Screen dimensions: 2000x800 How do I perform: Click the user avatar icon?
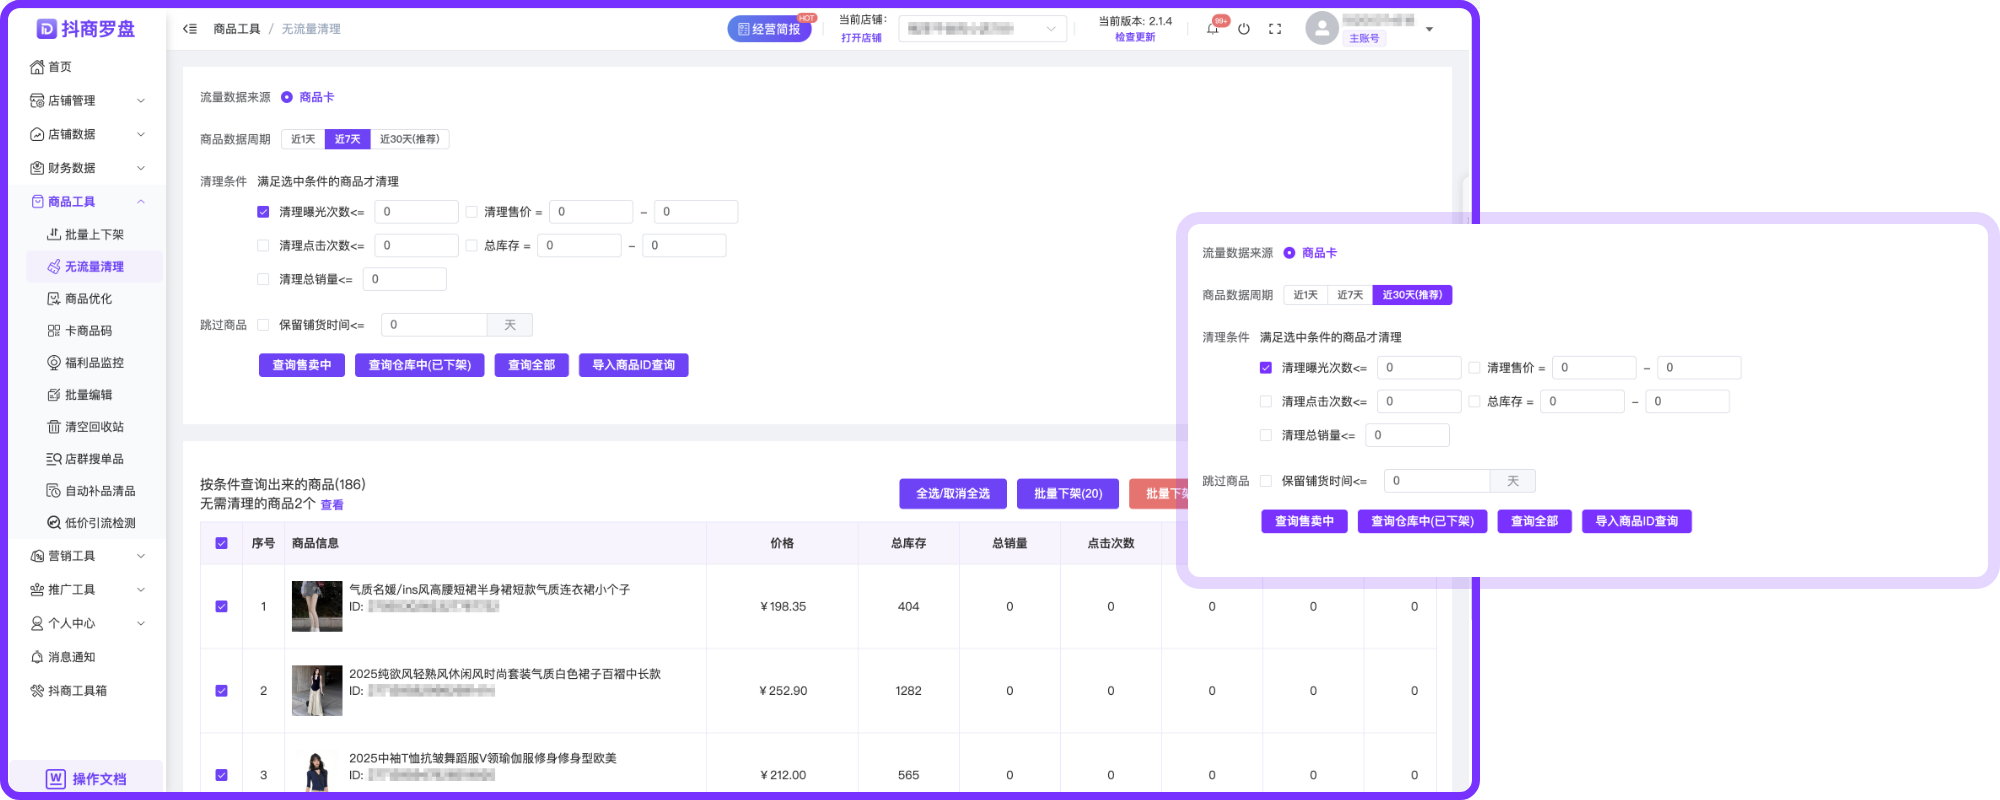pos(1321,28)
